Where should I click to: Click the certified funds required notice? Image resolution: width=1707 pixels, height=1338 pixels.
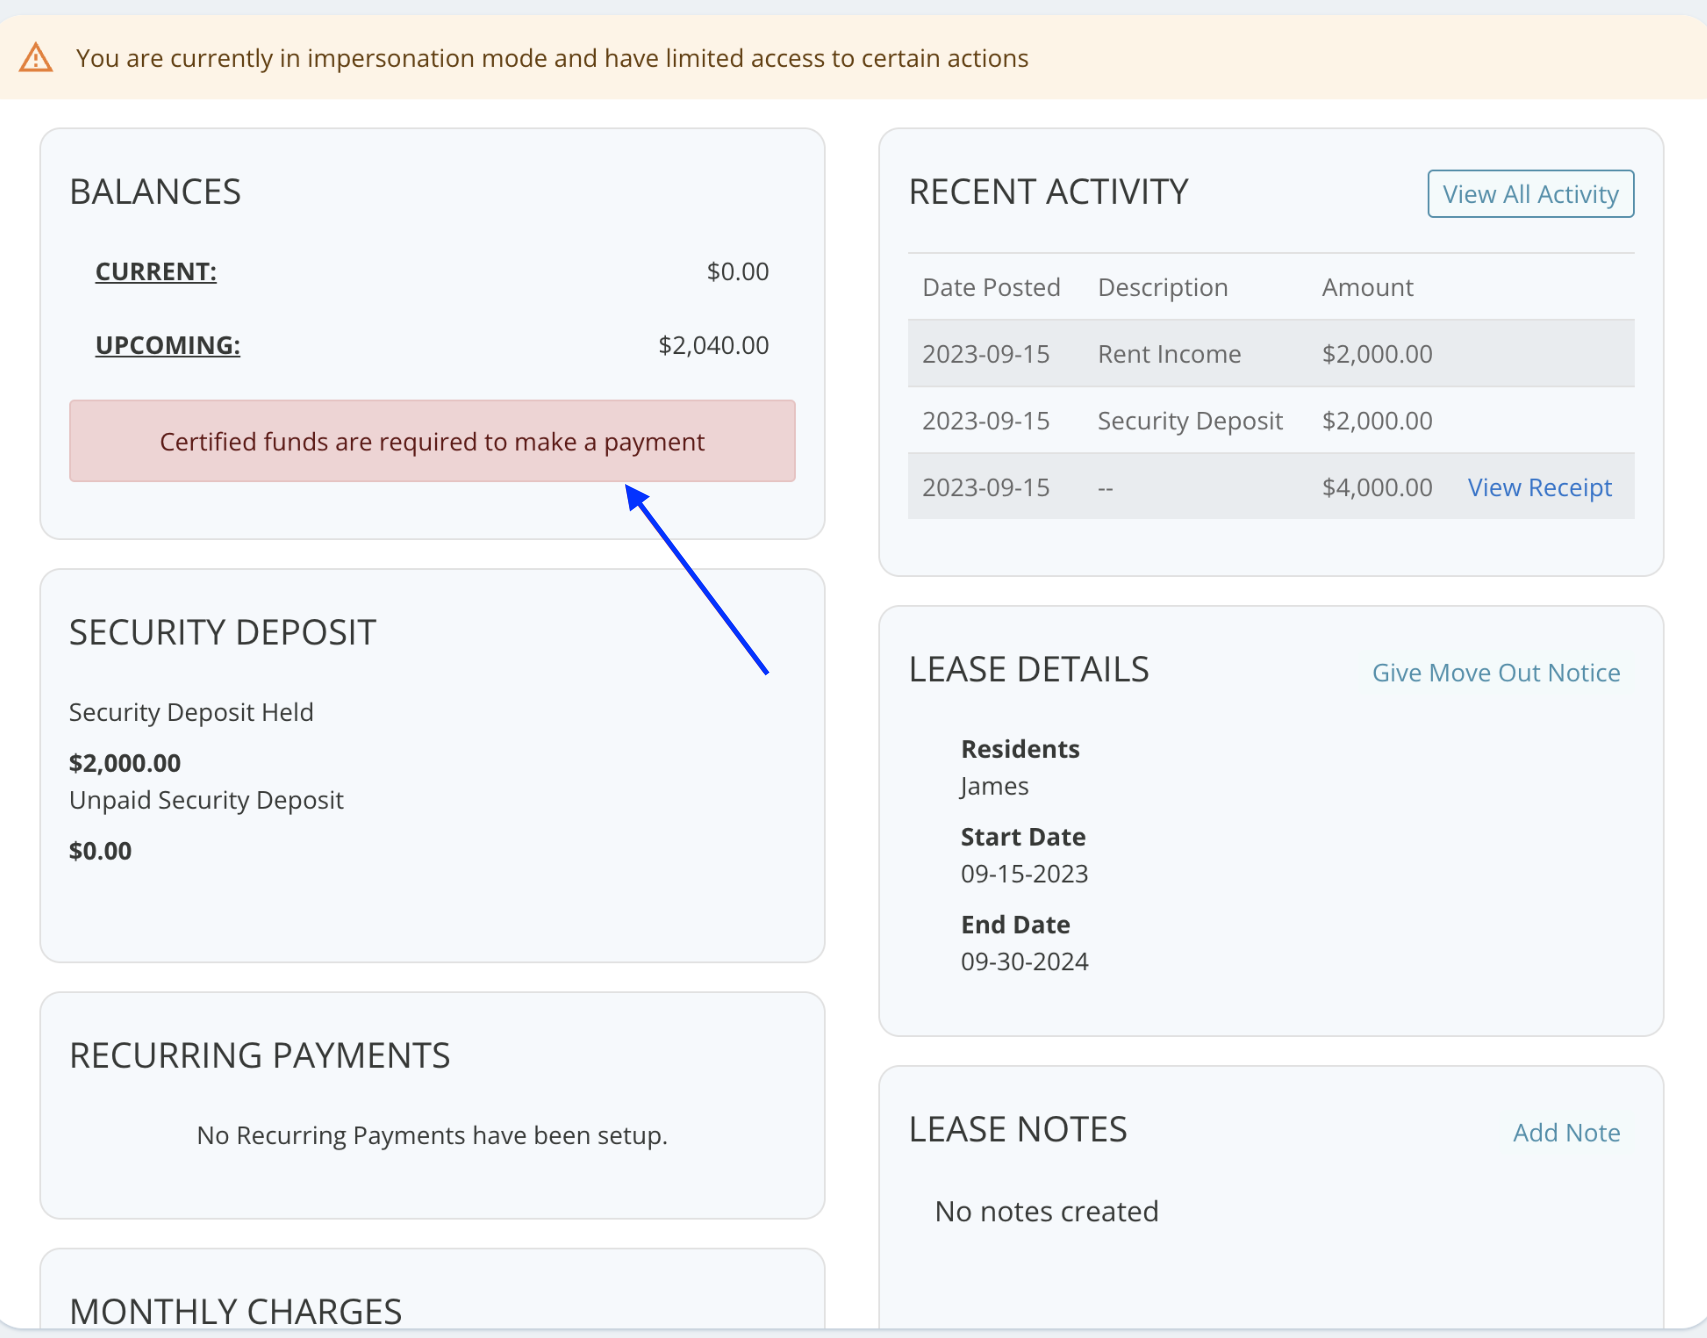click(432, 442)
